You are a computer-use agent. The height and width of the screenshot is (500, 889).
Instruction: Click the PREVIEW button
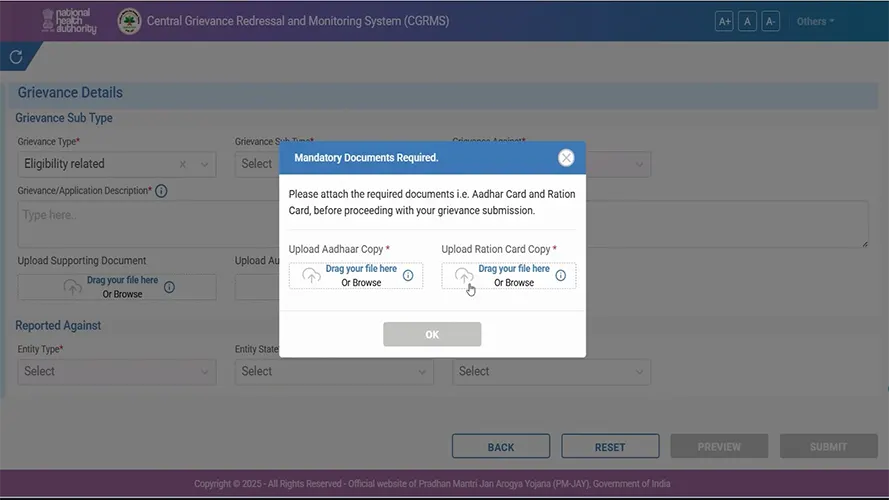719,447
